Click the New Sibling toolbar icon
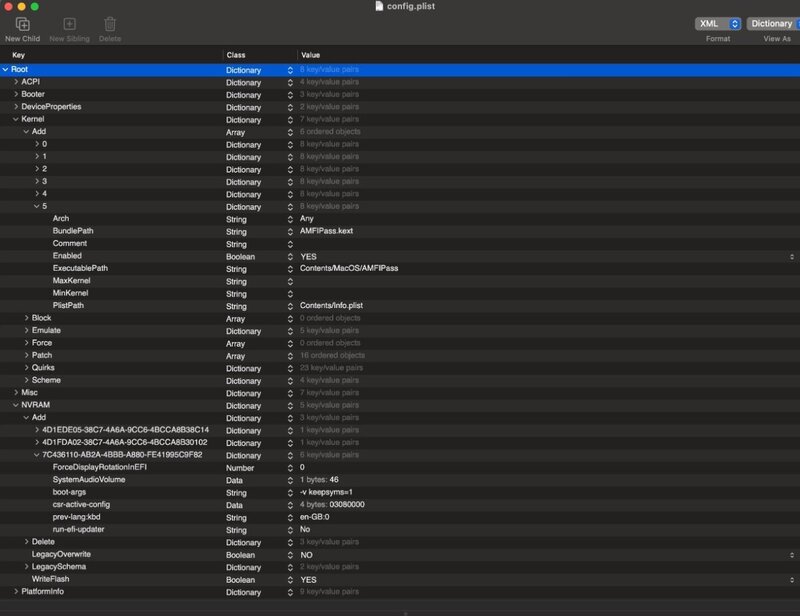Image resolution: width=800 pixels, height=616 pixels. pos(69,24)
